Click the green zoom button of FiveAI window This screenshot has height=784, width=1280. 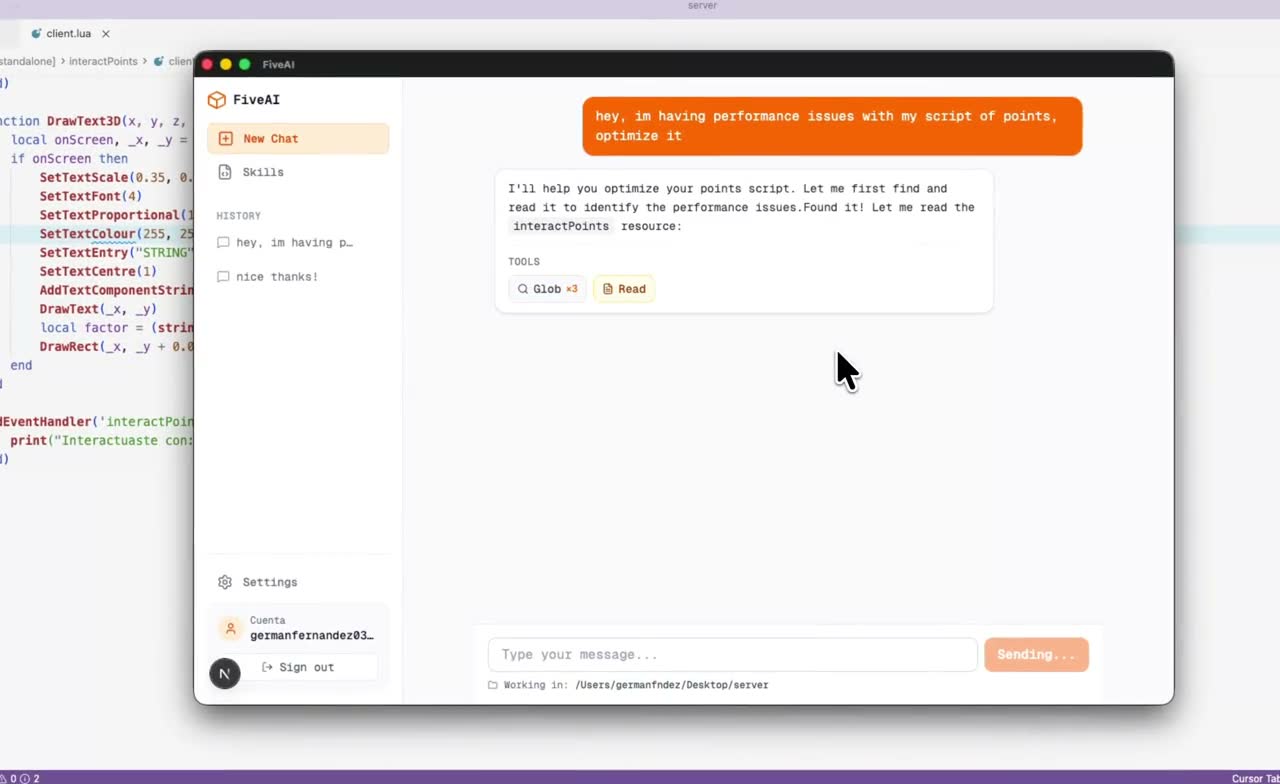245,64
